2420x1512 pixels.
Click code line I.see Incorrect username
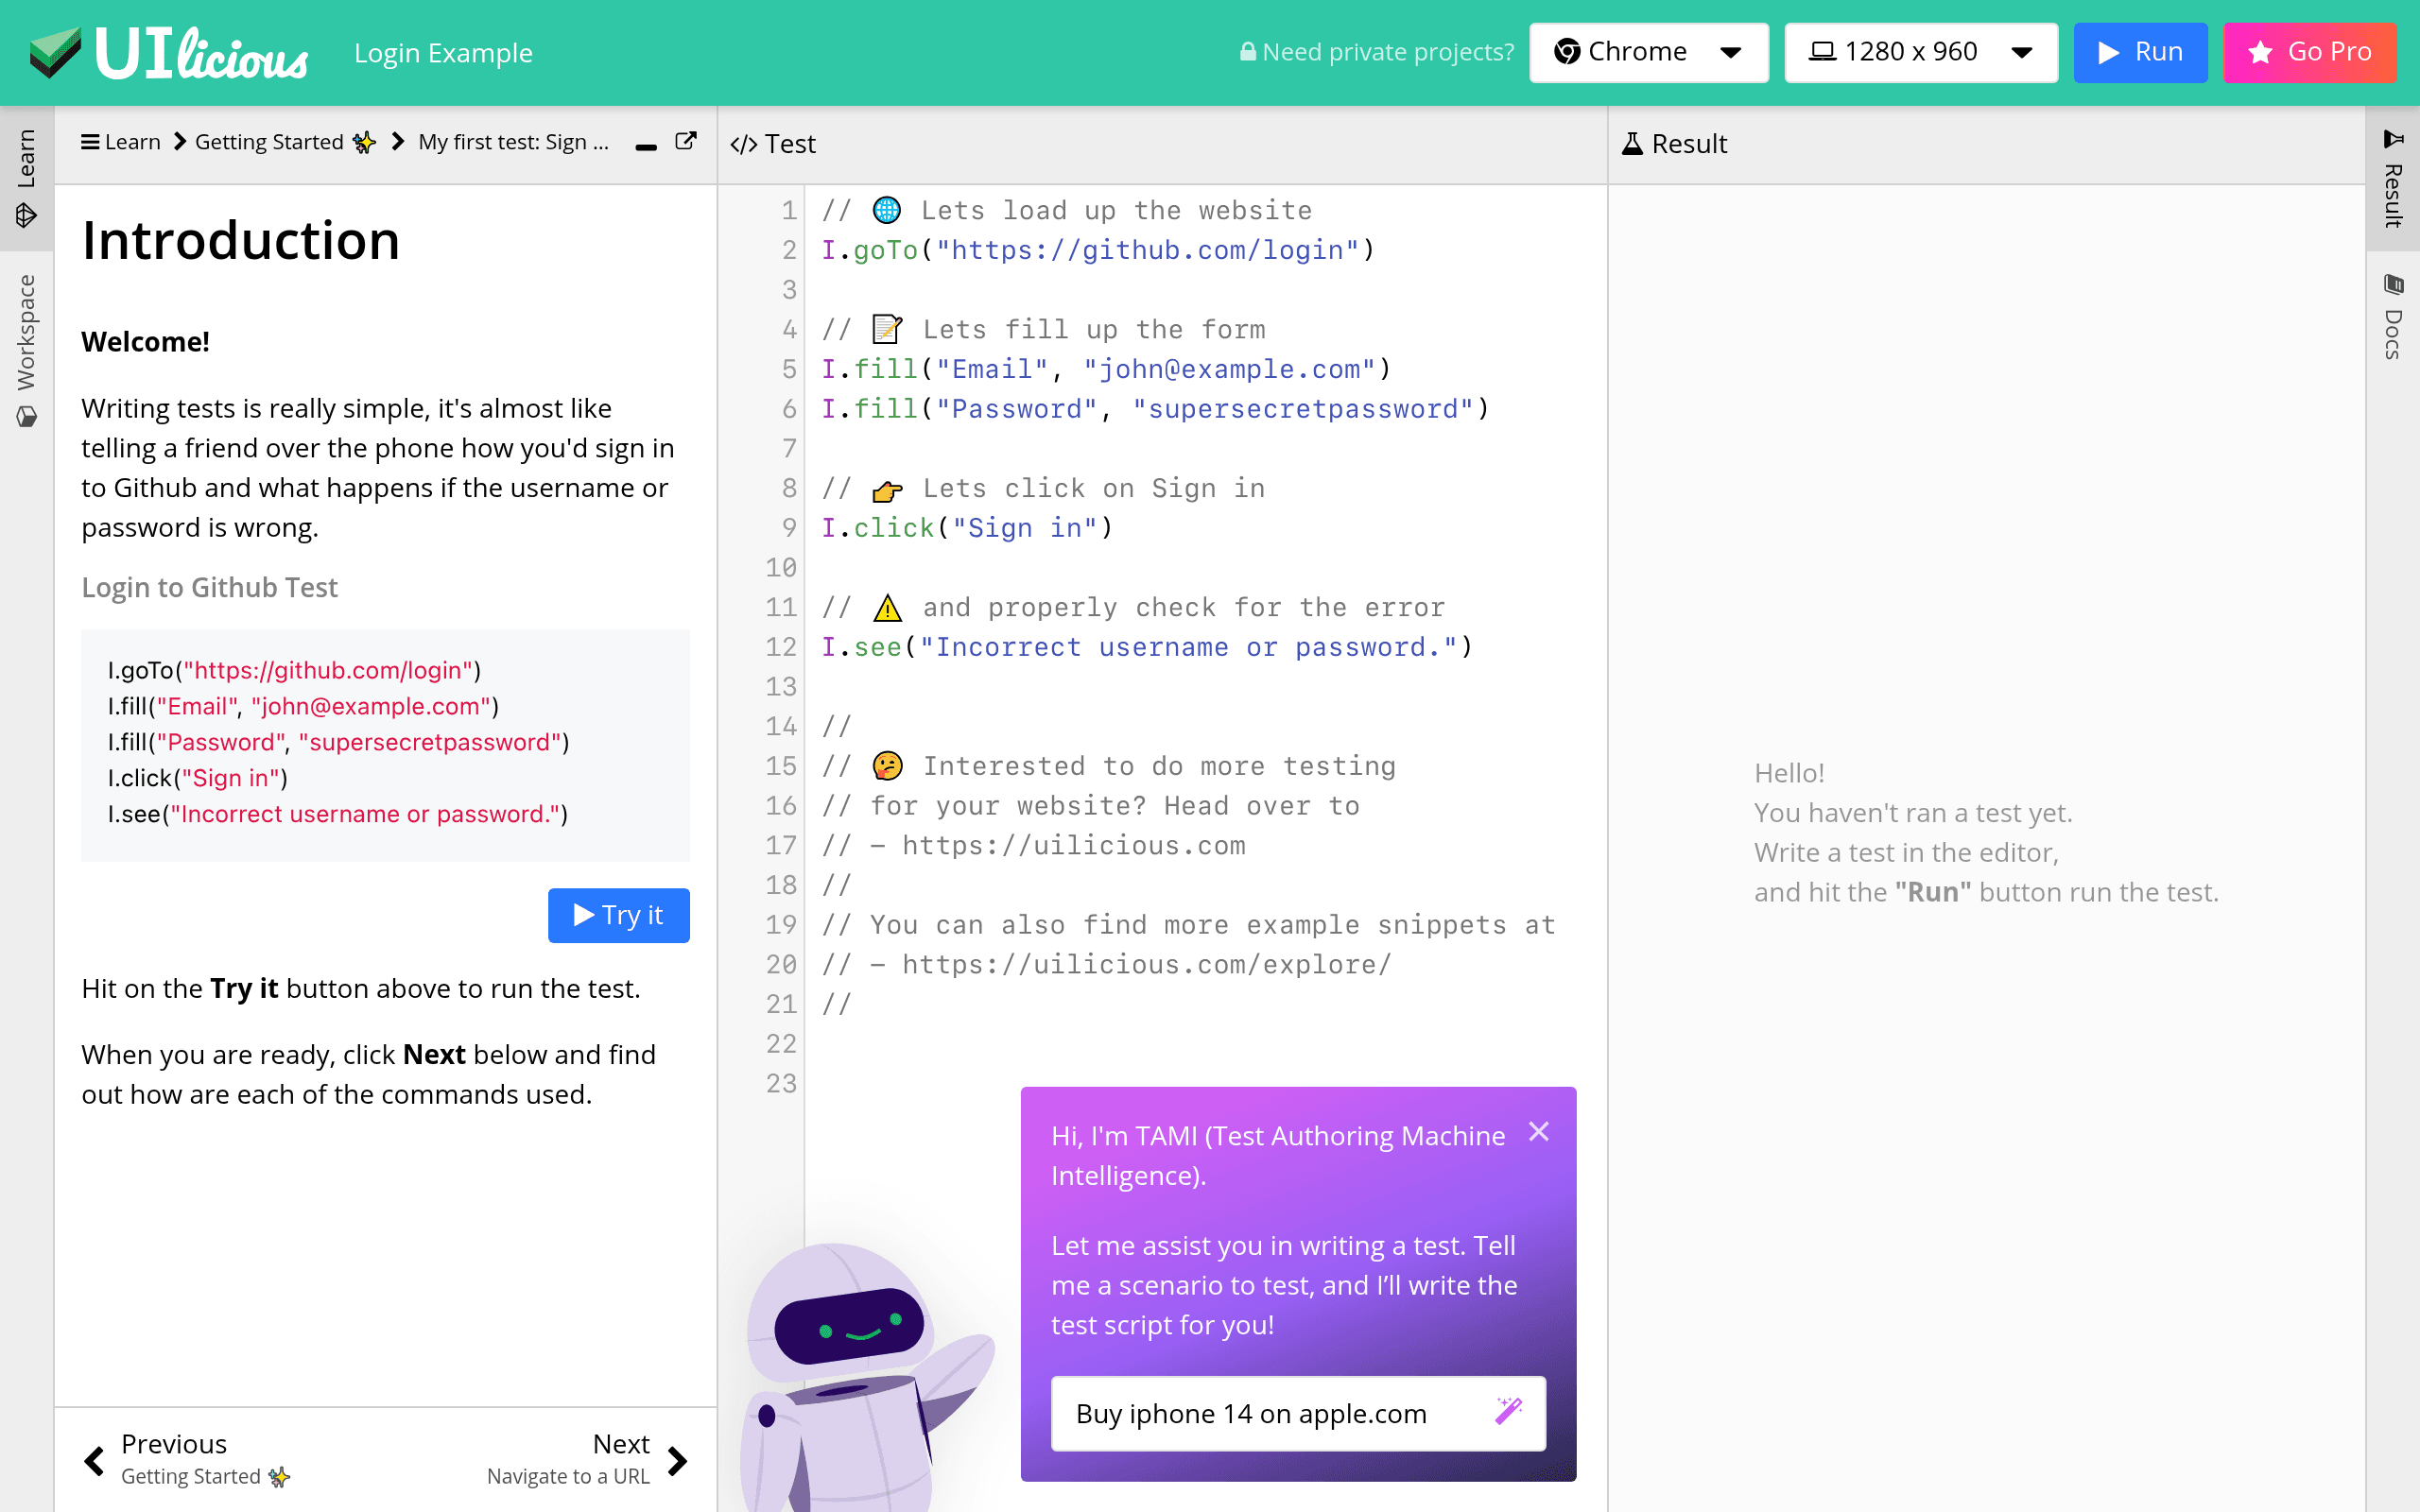(1147, 647)
